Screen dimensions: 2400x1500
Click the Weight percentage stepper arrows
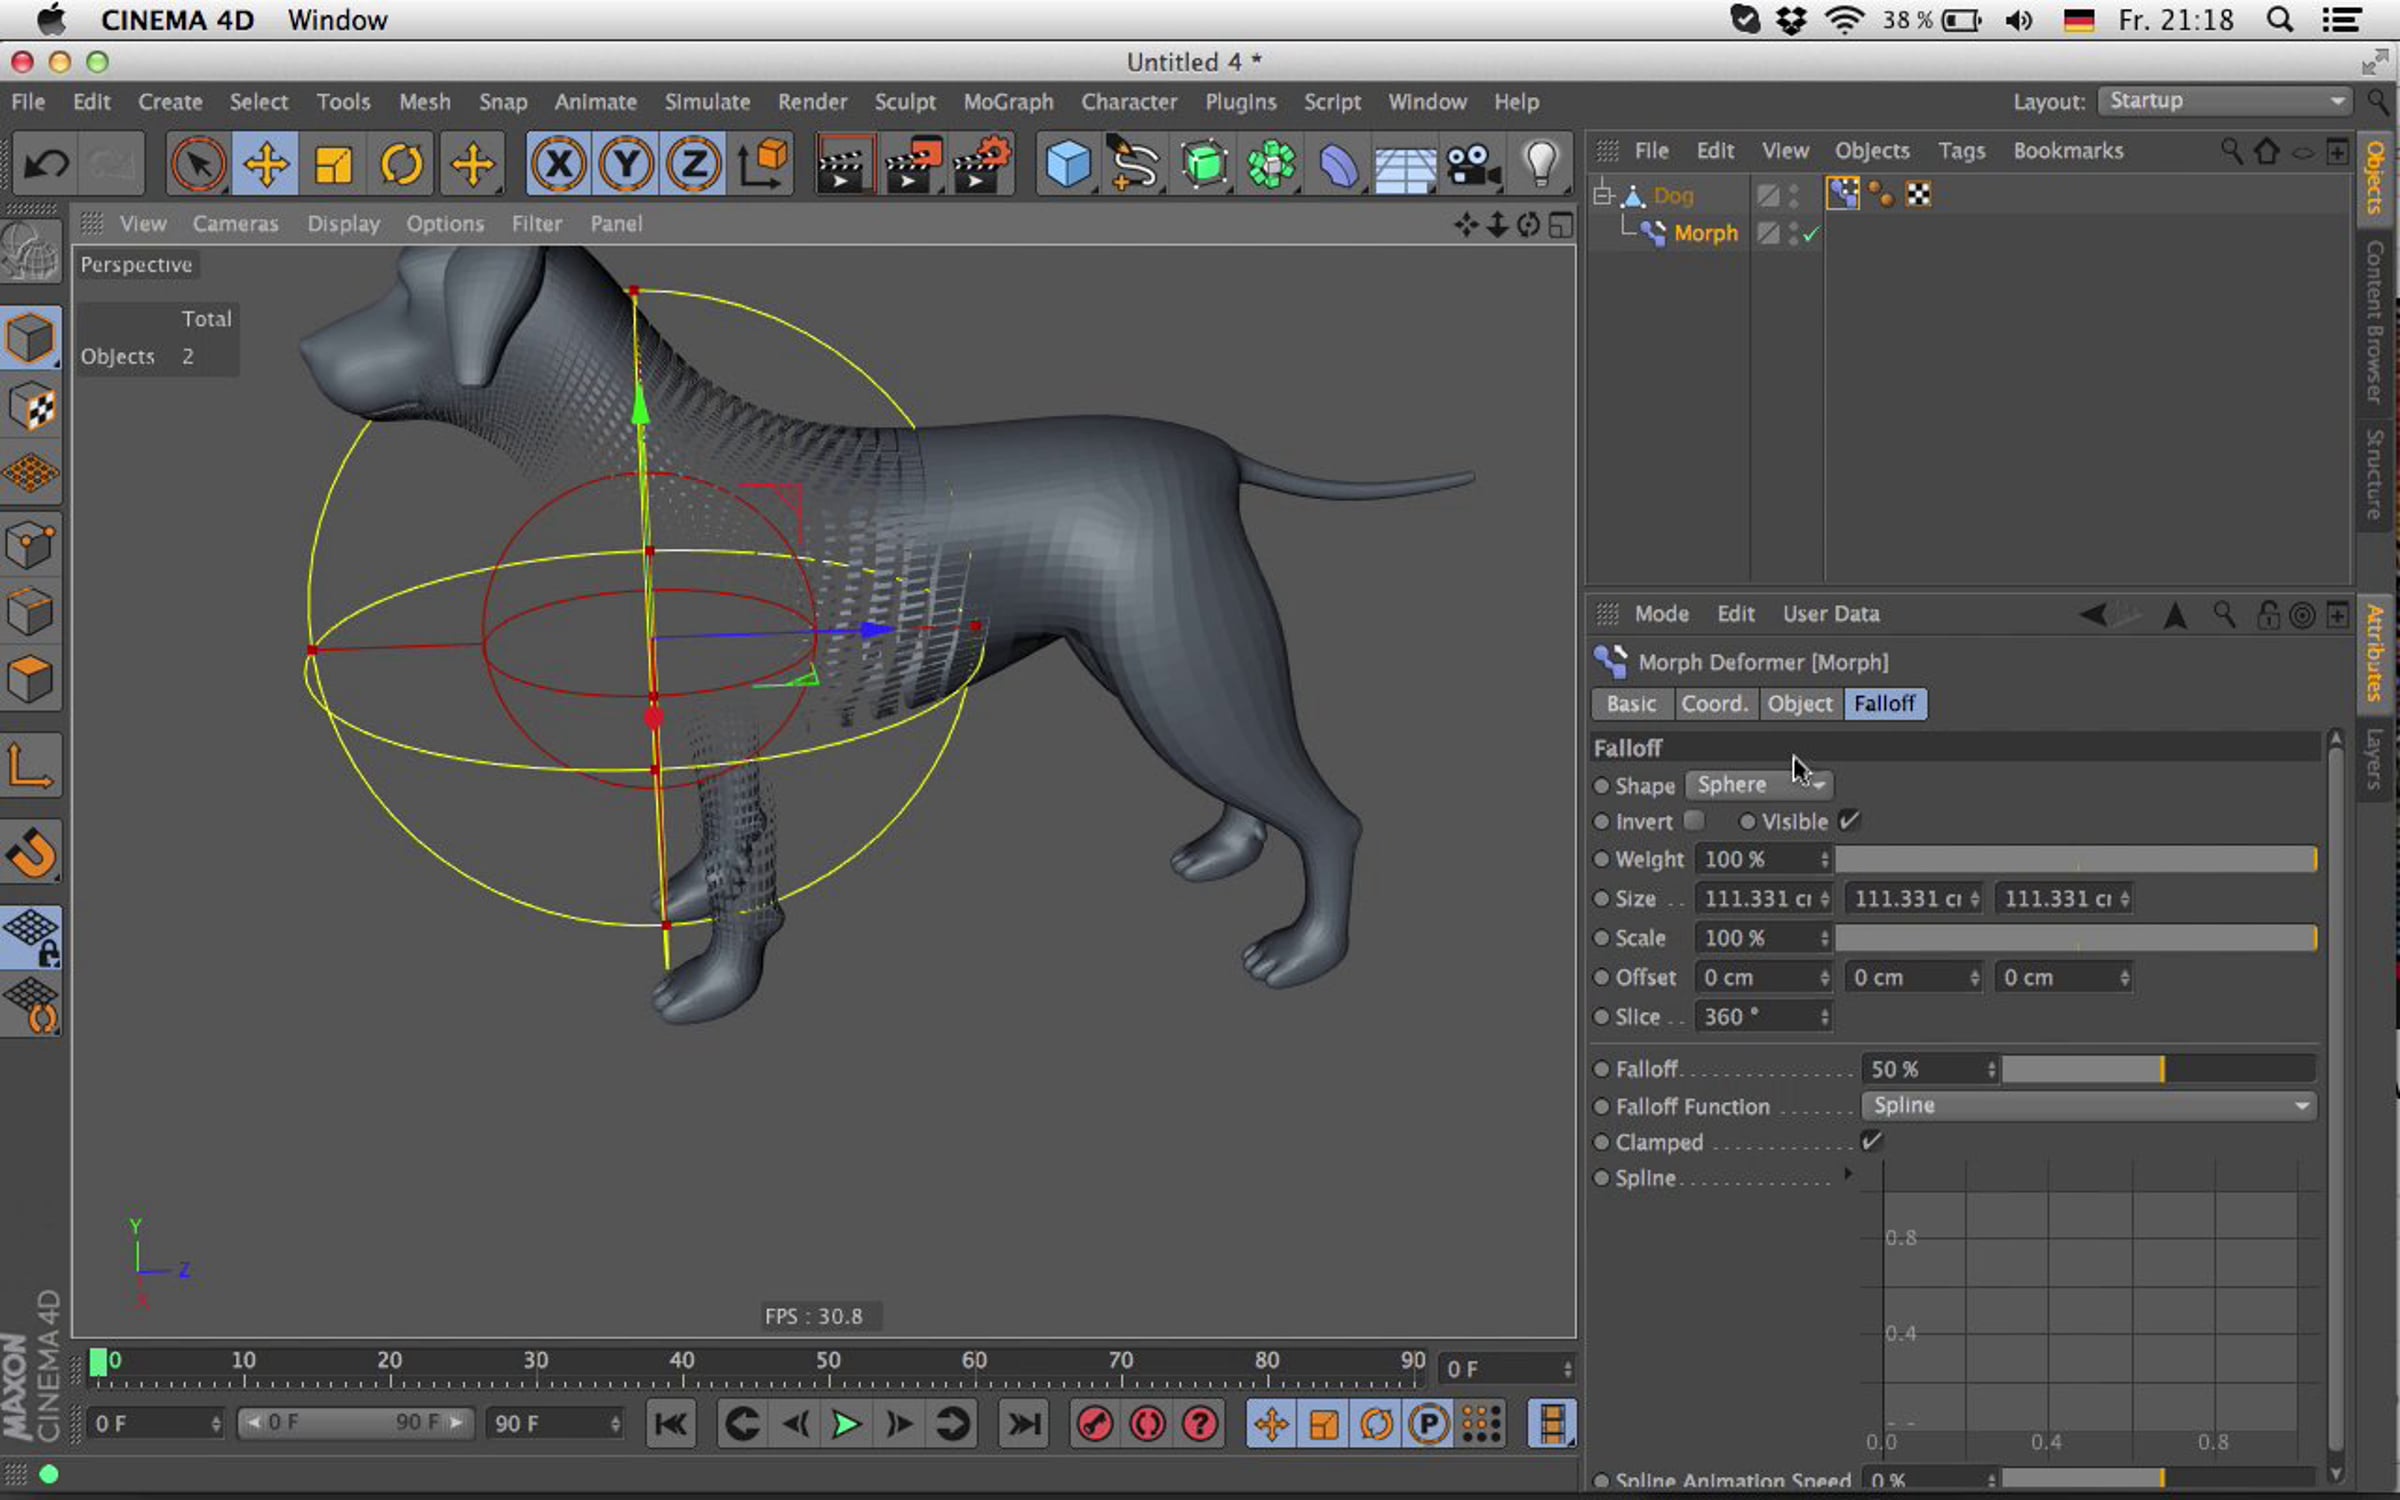coord(1824,859)
